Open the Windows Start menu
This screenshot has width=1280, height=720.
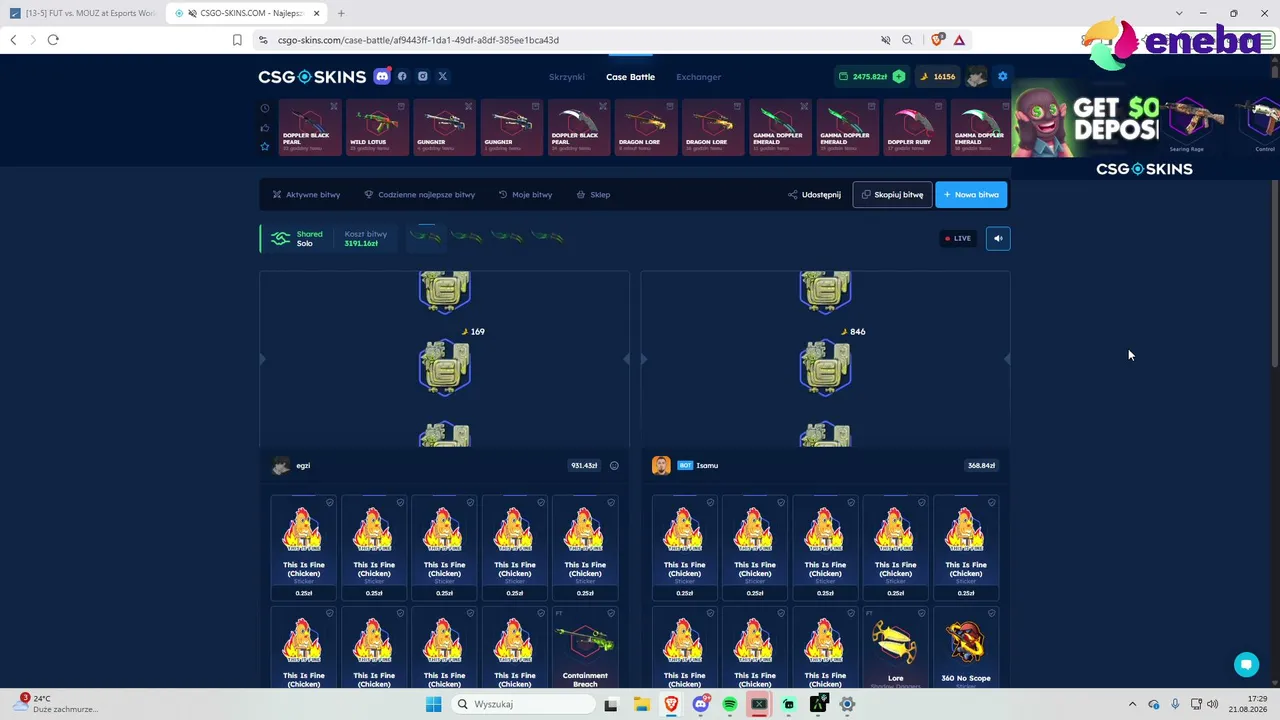[x=433, y=704]
